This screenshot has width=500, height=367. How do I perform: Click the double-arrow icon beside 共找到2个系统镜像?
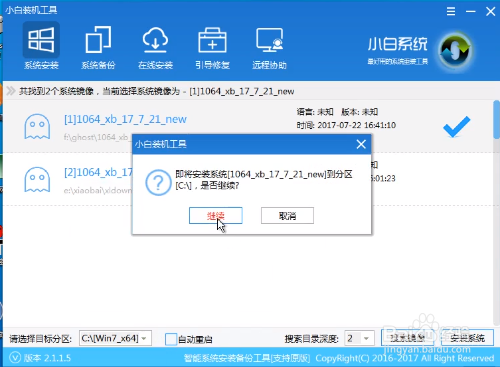[11, 91]
